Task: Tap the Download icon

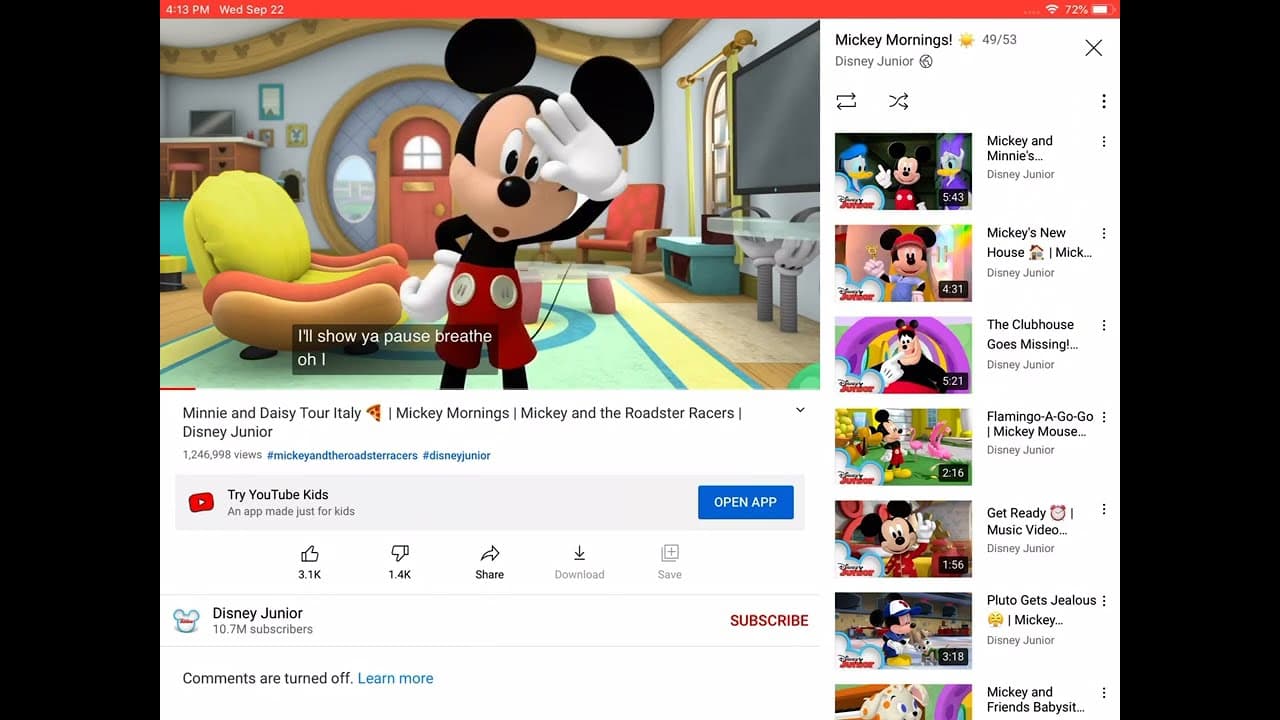Action: point(579,554)
